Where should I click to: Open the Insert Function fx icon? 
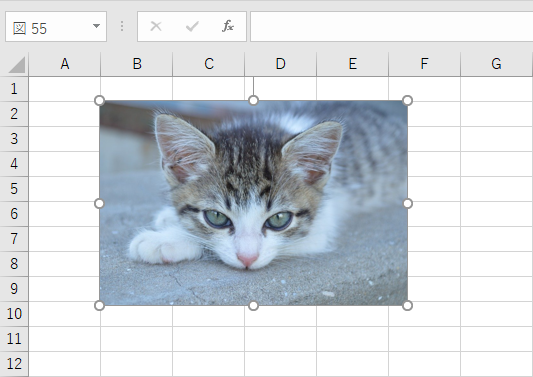(x=228, y=26)
